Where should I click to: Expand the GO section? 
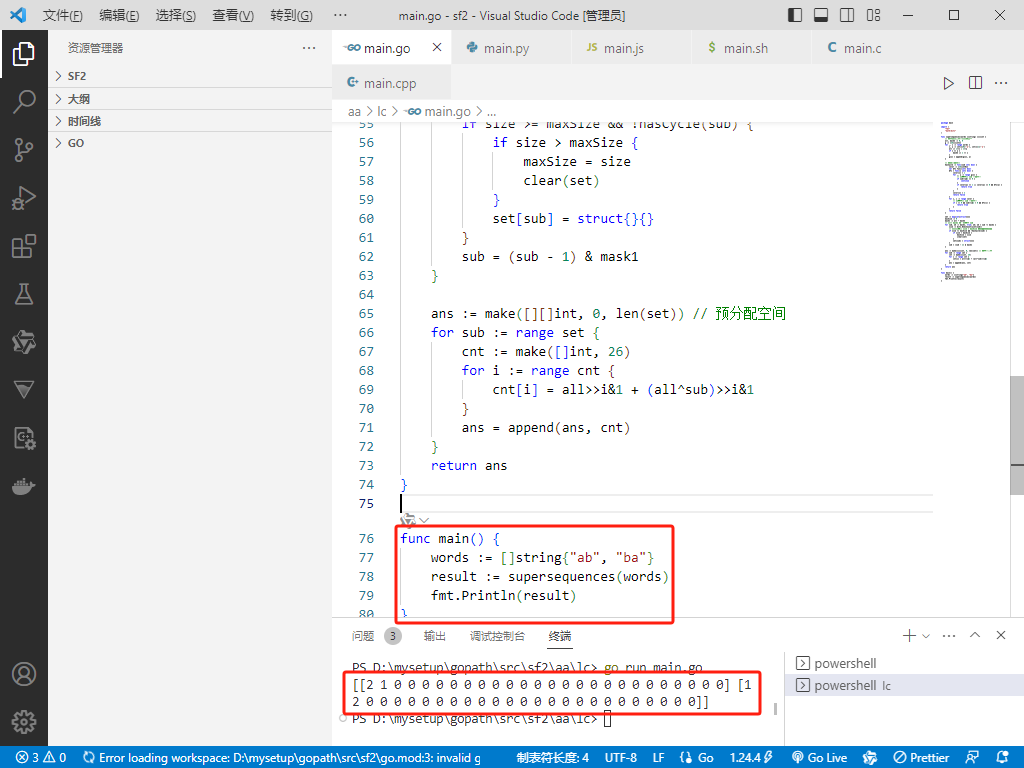(190, 143)
